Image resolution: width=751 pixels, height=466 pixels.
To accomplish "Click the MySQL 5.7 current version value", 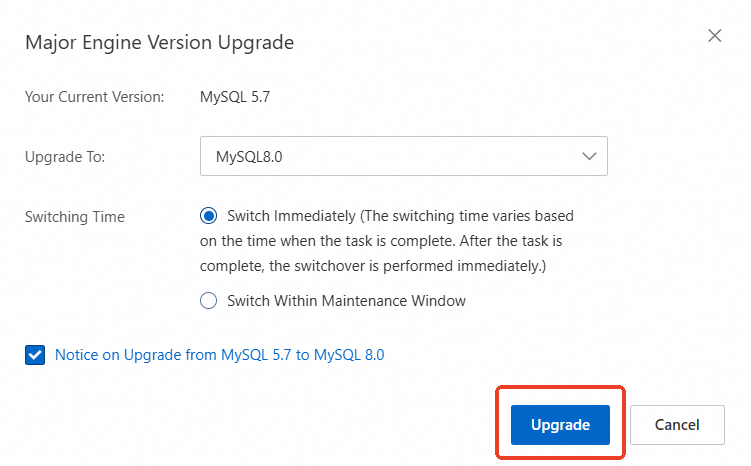I will tap(235, 97).
